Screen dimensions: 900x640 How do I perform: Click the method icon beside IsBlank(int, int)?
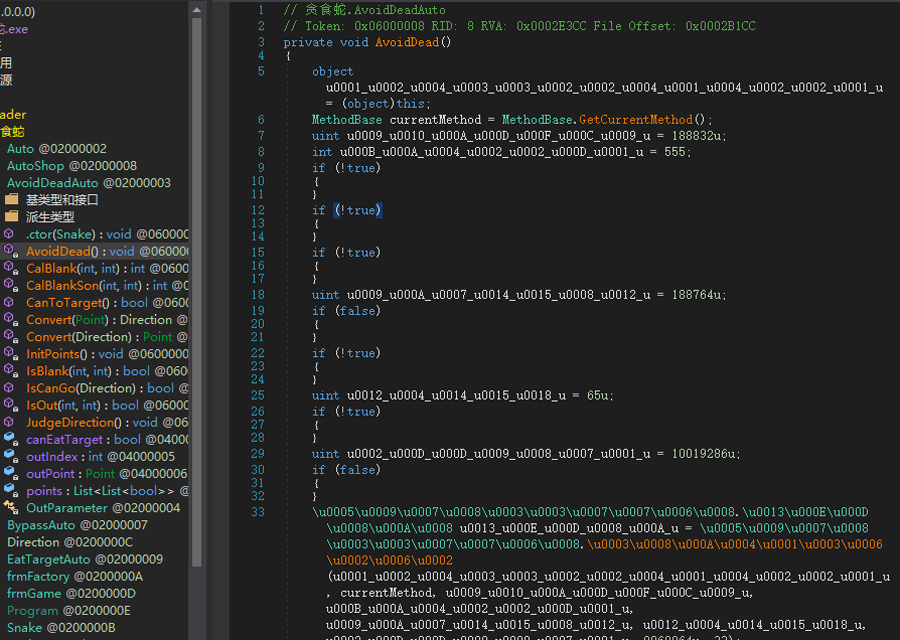pyautogui.click(x=10, y=371)
